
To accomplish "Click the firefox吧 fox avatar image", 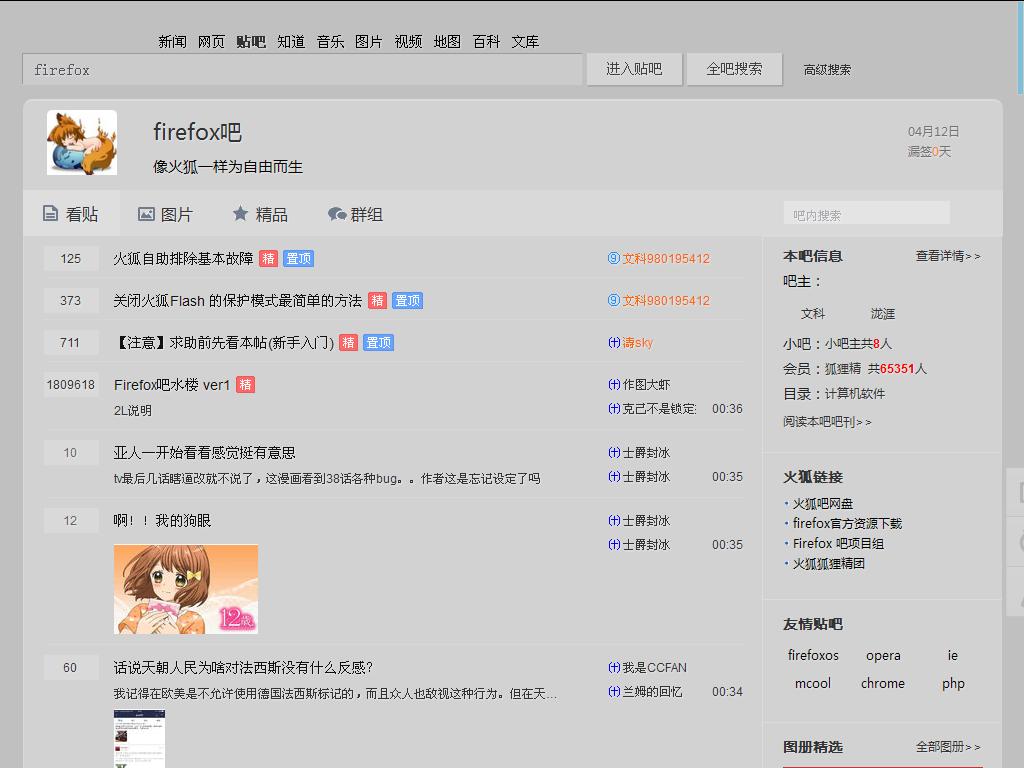I will click(81, 142).
